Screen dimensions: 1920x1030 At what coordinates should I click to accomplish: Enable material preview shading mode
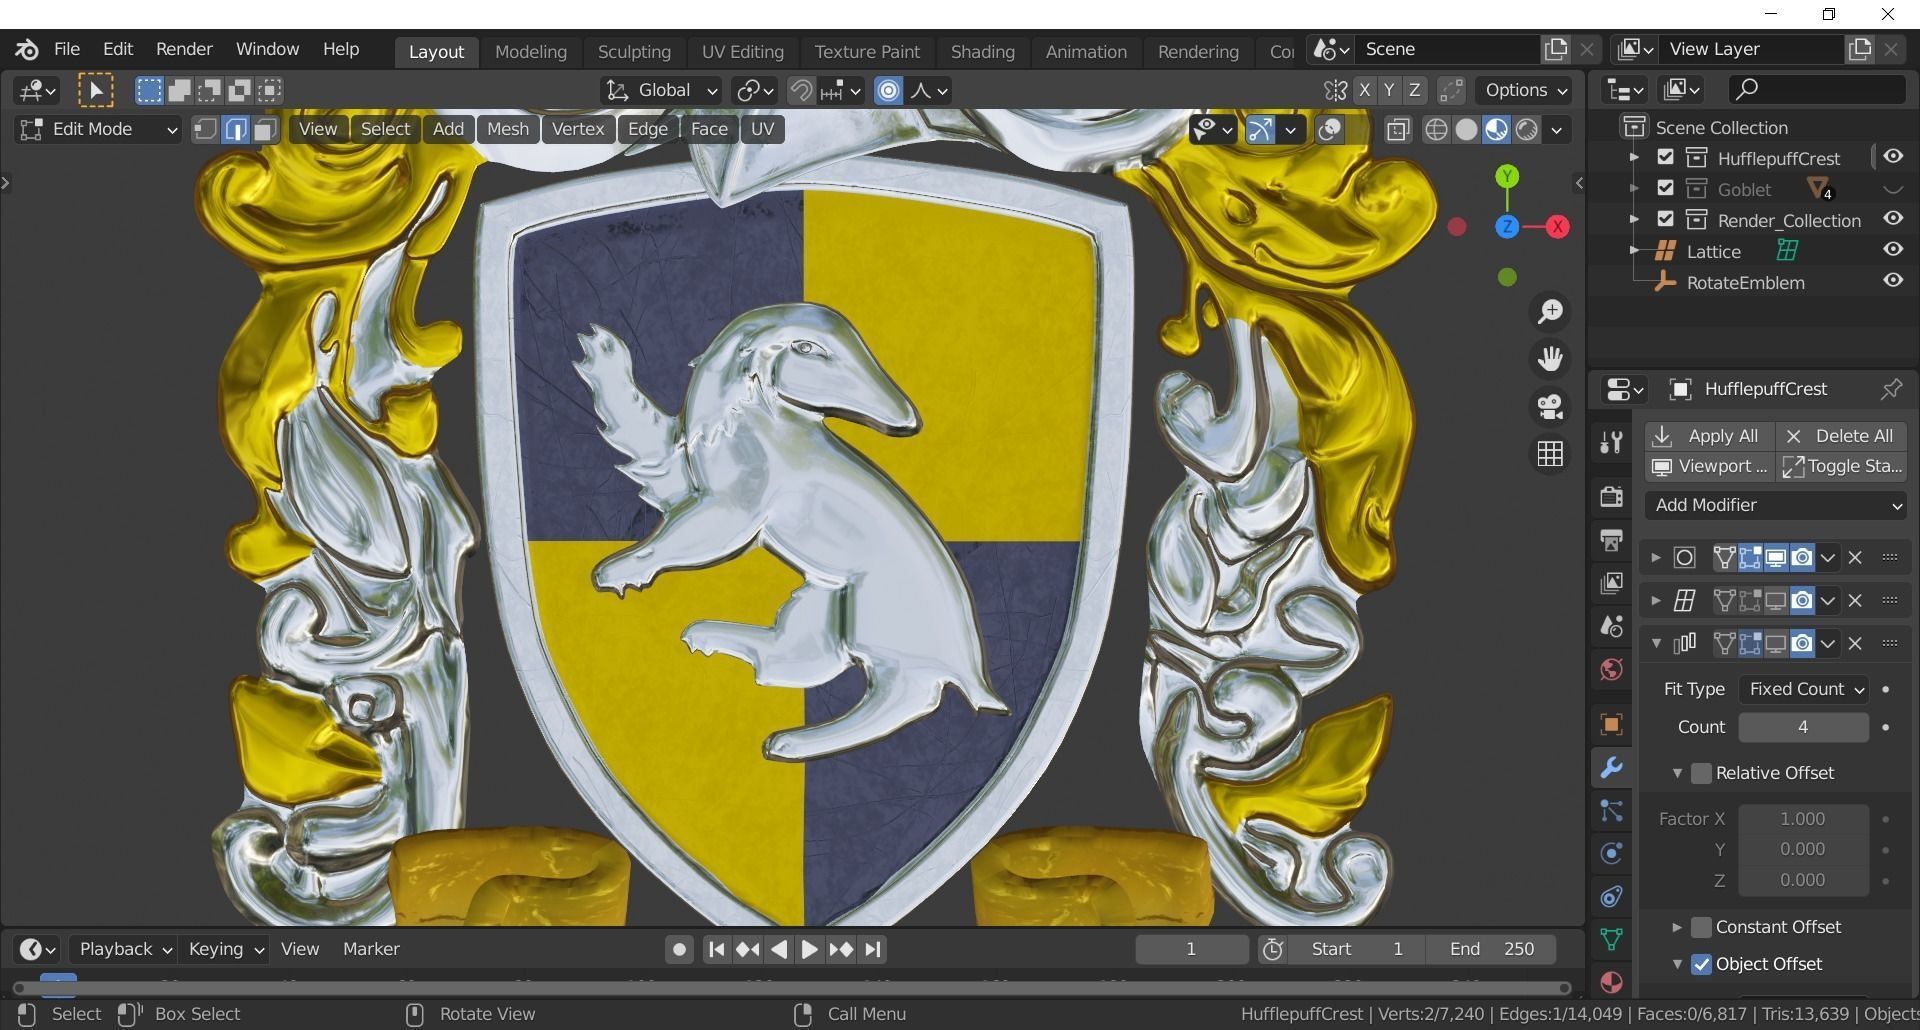[1496, 130]
